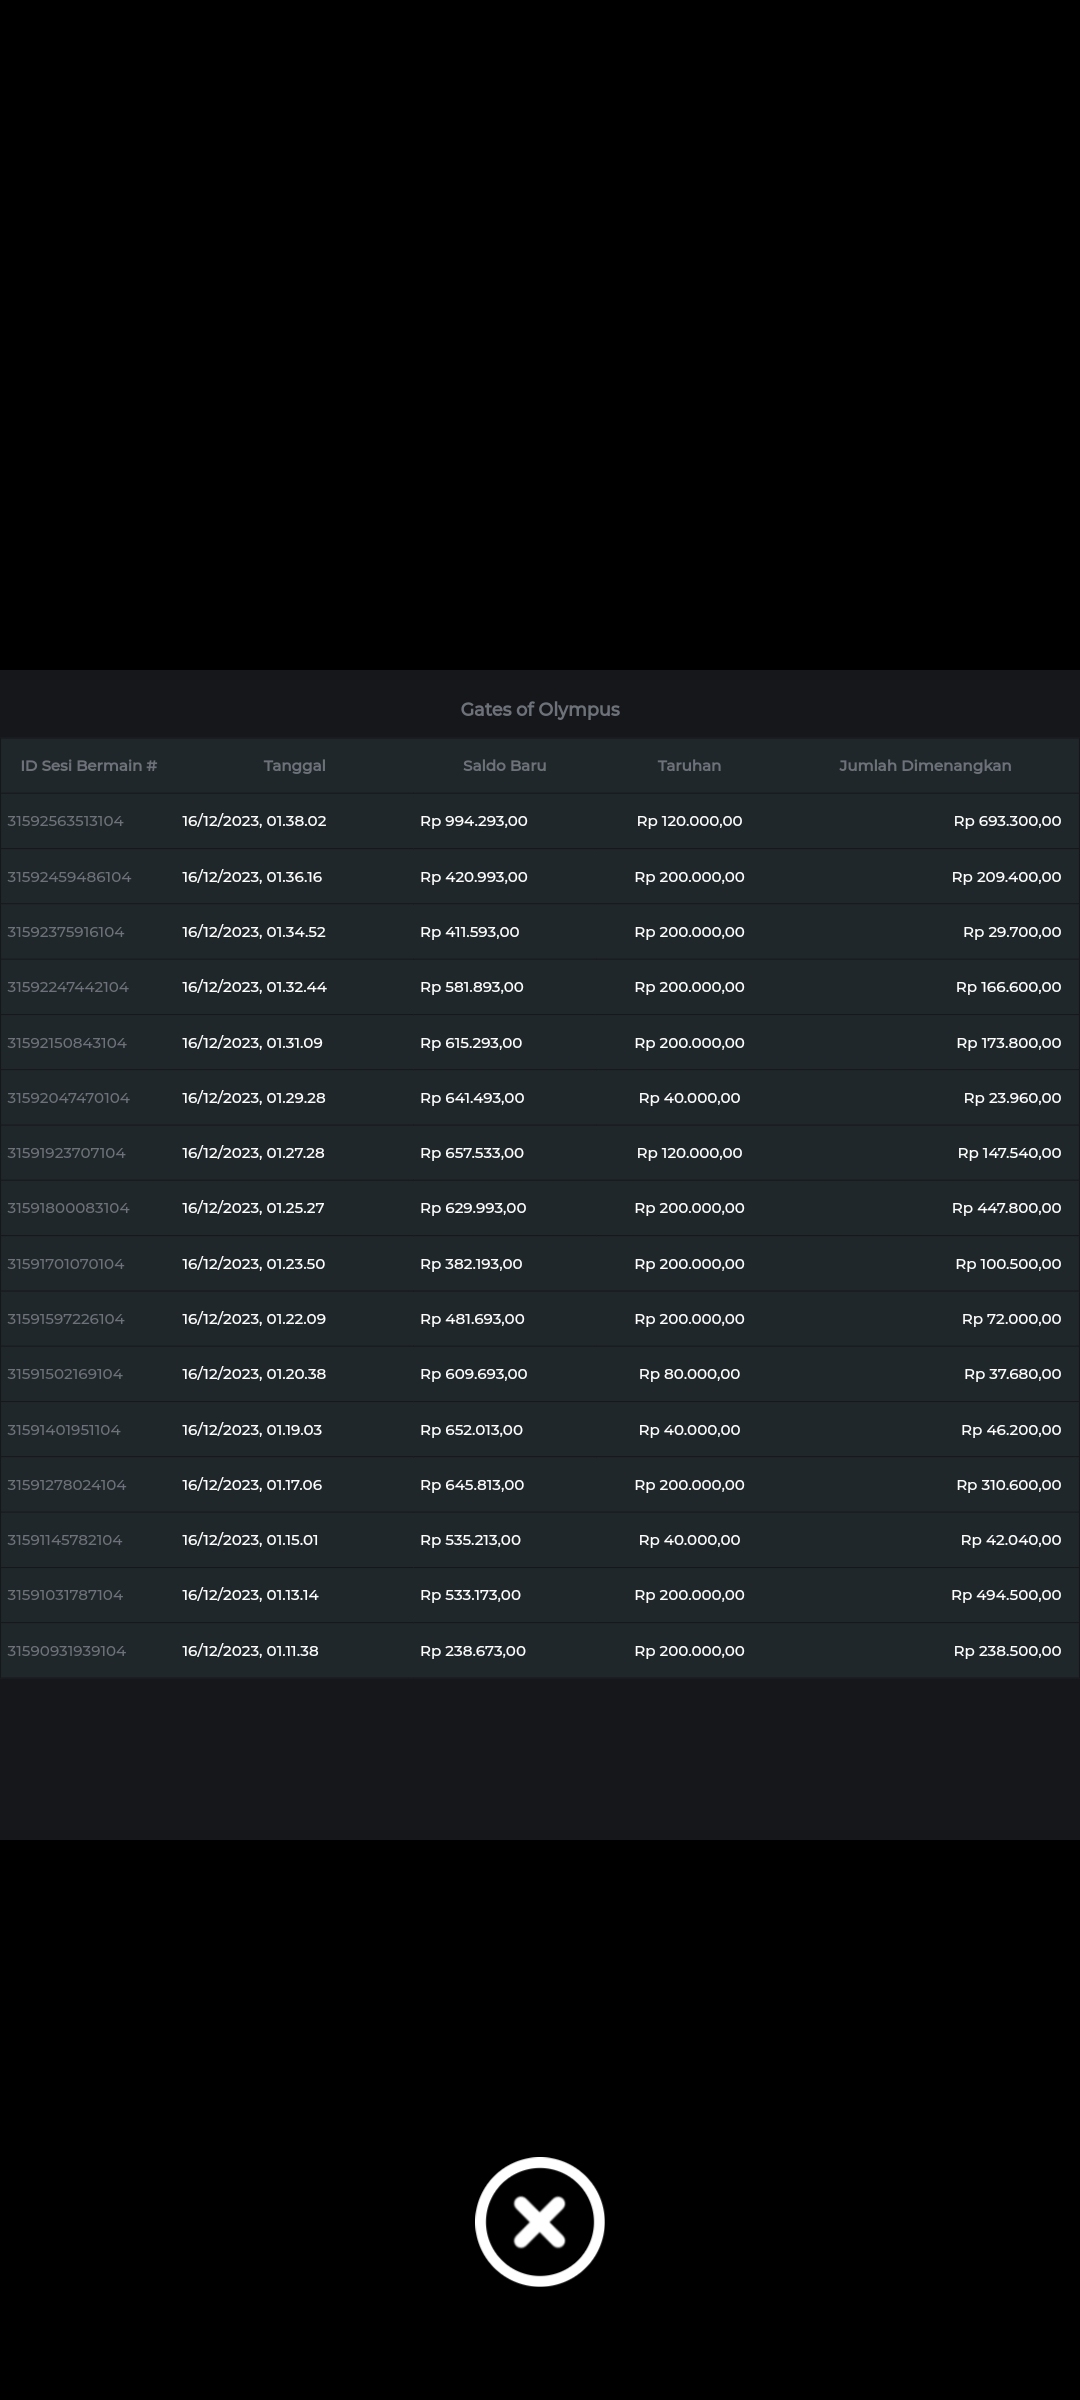Click the Tanggal column header
The height and width of the screenshot is (2400, 1080).
click(294, 765)
